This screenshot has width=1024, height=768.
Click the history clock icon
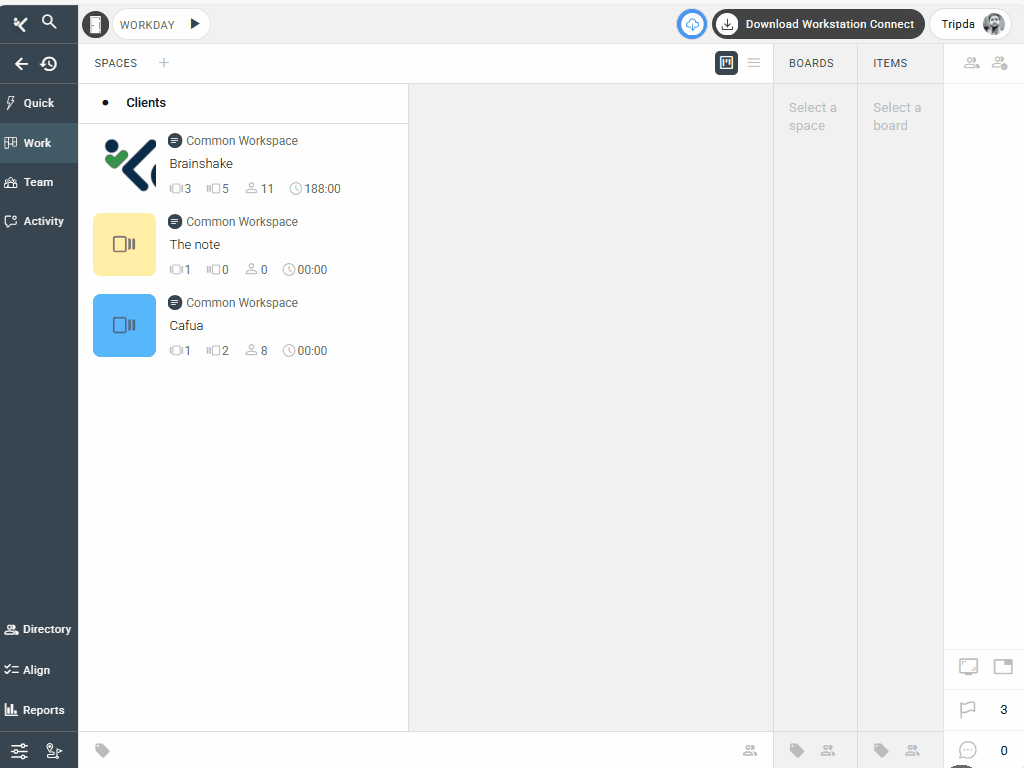pyautogui.click(x=48, y=64)
